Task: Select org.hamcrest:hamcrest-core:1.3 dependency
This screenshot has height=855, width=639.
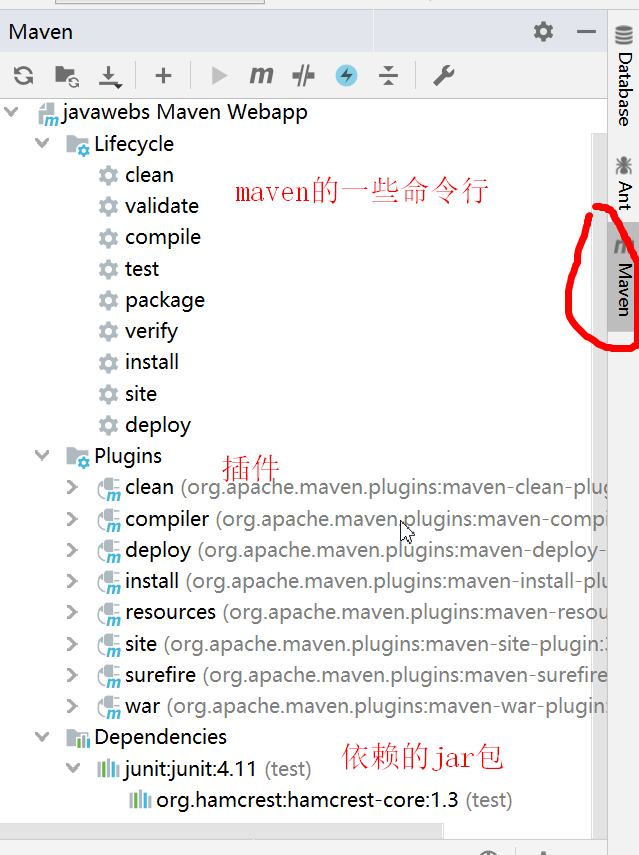Action: (307, 800)
